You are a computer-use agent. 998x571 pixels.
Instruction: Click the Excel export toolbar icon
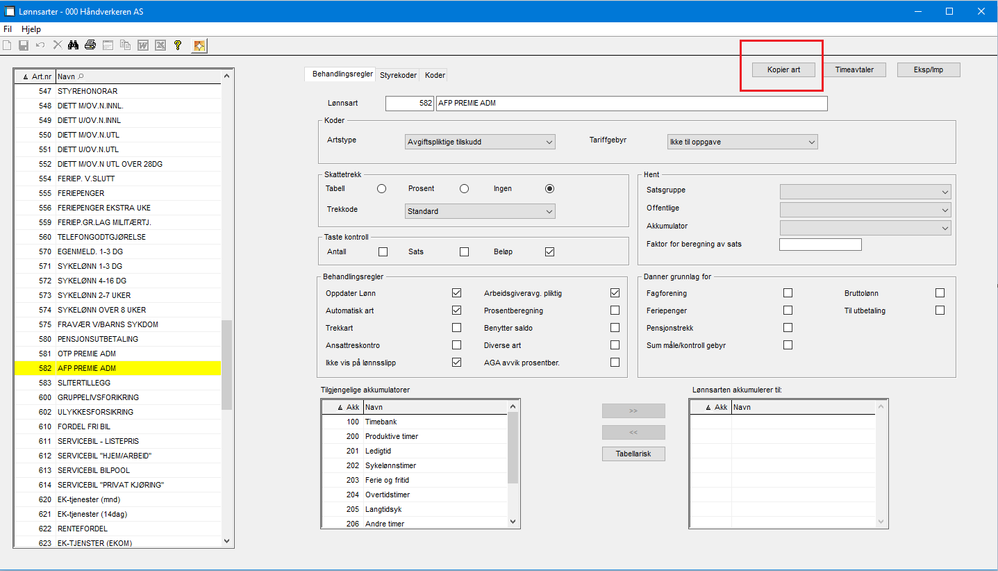point(160,45)
